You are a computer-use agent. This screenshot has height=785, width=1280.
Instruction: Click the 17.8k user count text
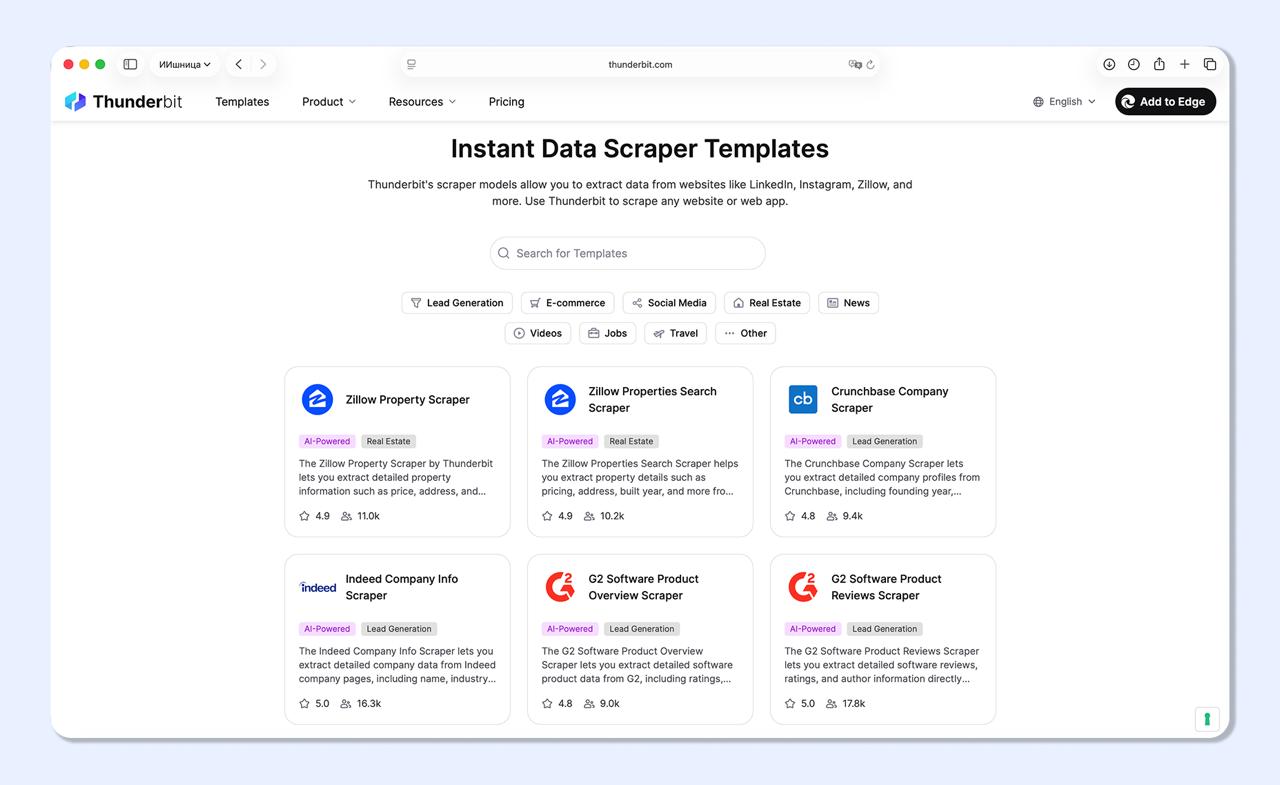point(854,704)
